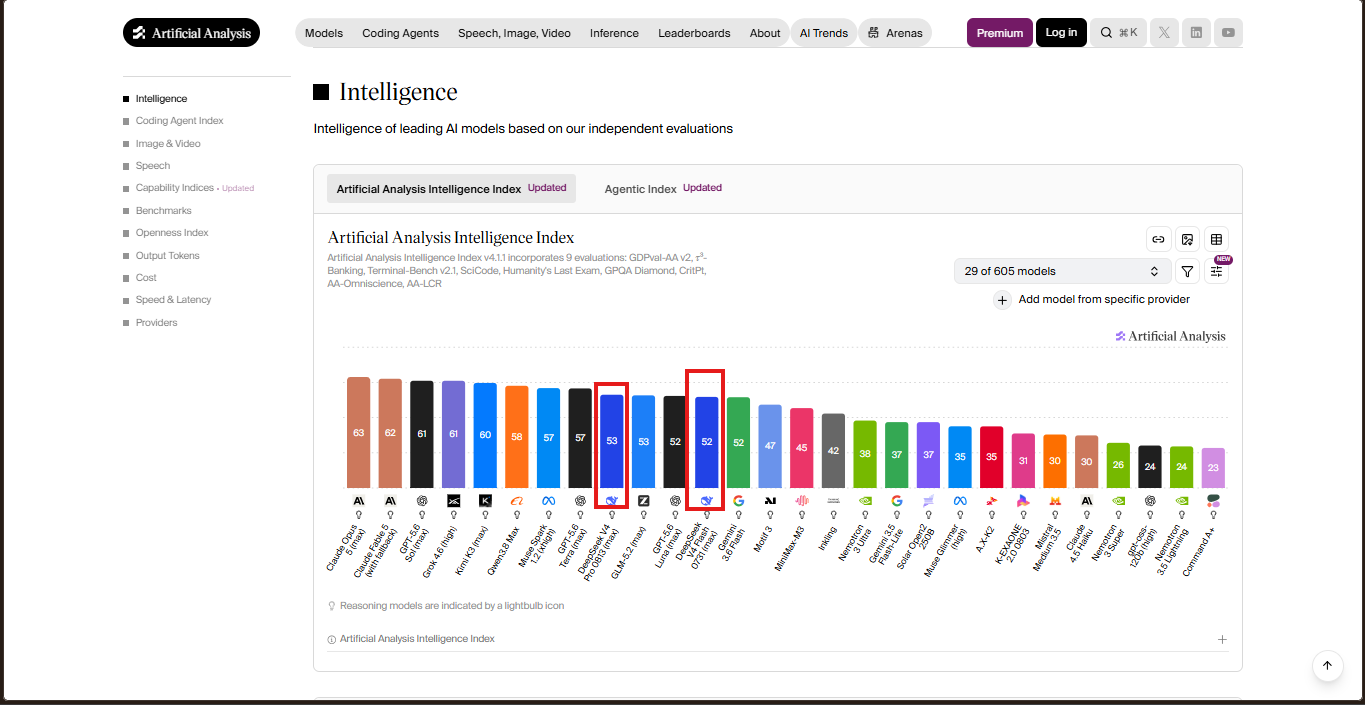Click Mistral logo under Mistral Medium 3.5 bar
Screen dimensions: 1365x705
point(1055,500)
